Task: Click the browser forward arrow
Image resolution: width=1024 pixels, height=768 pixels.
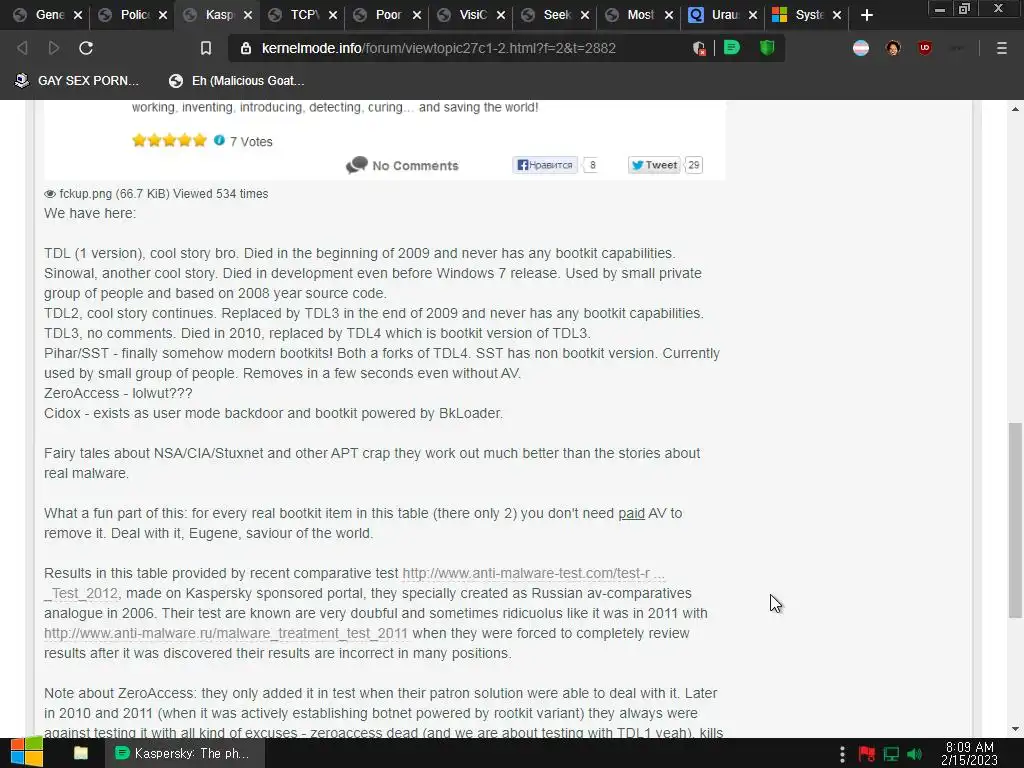Action: click(x=54, y=48)
